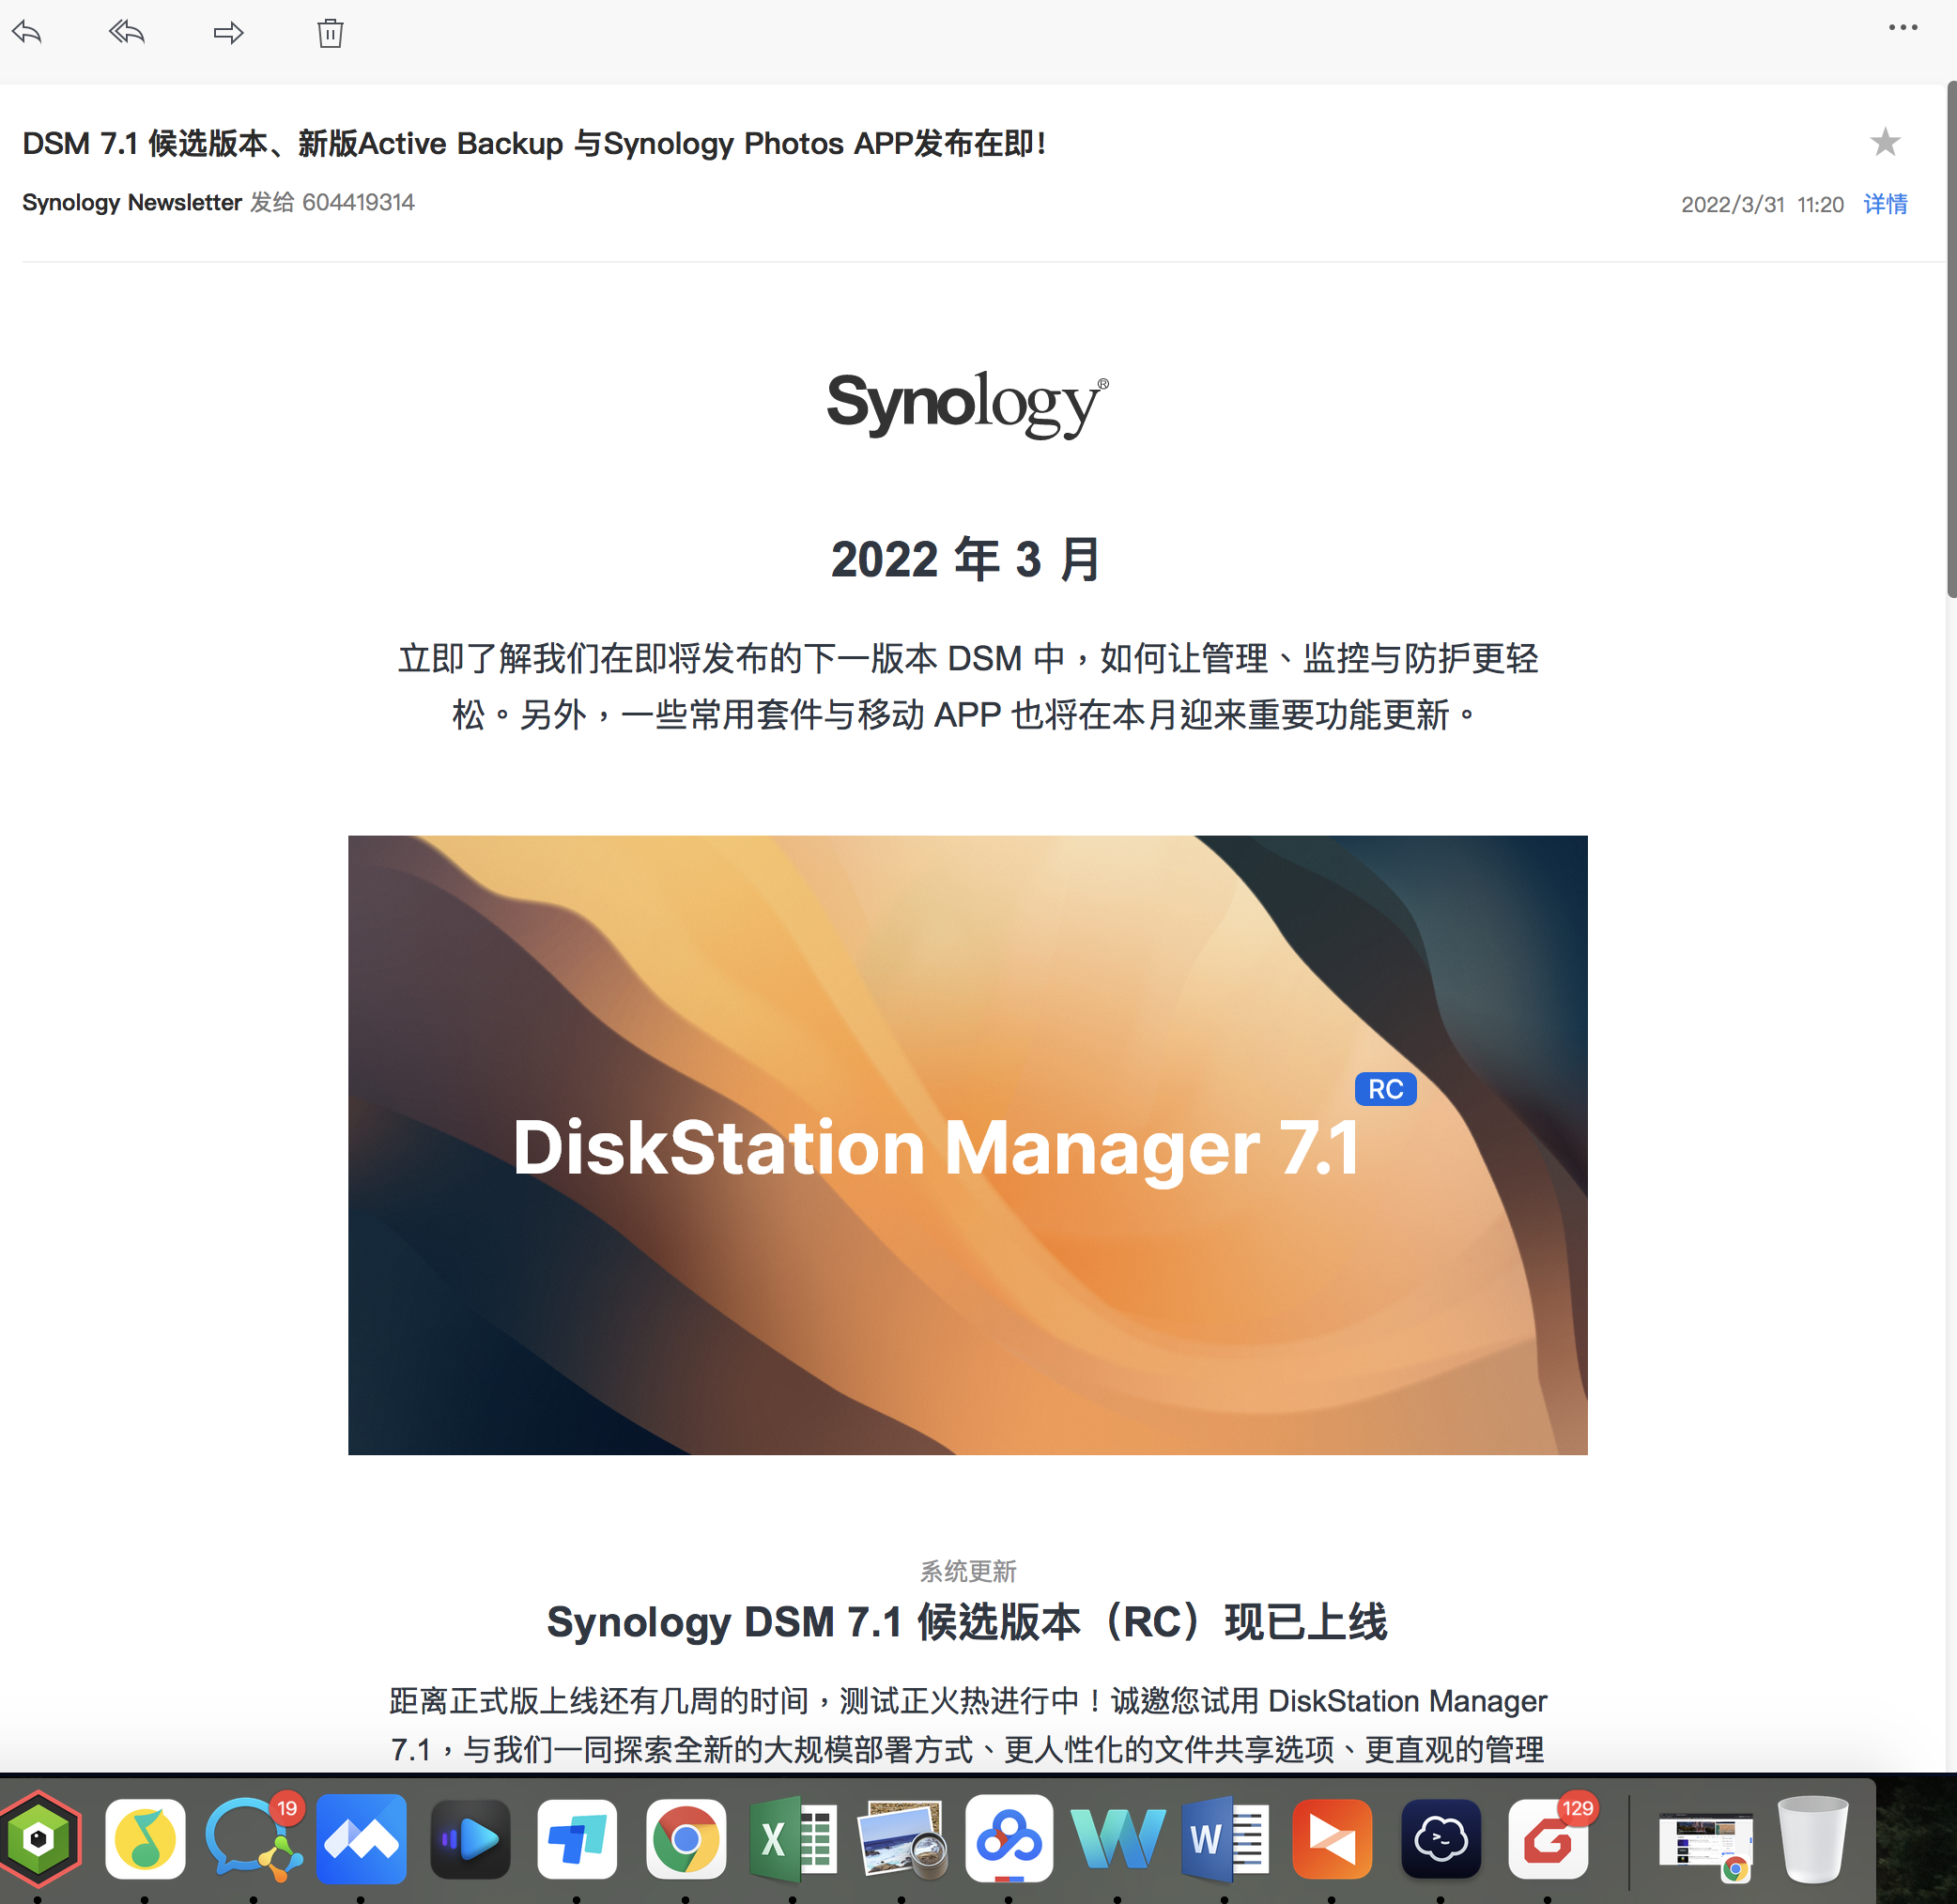Screen dimensions: 1957x1904
Task: Open the 详情 details link
Action: coord(1885,204)
